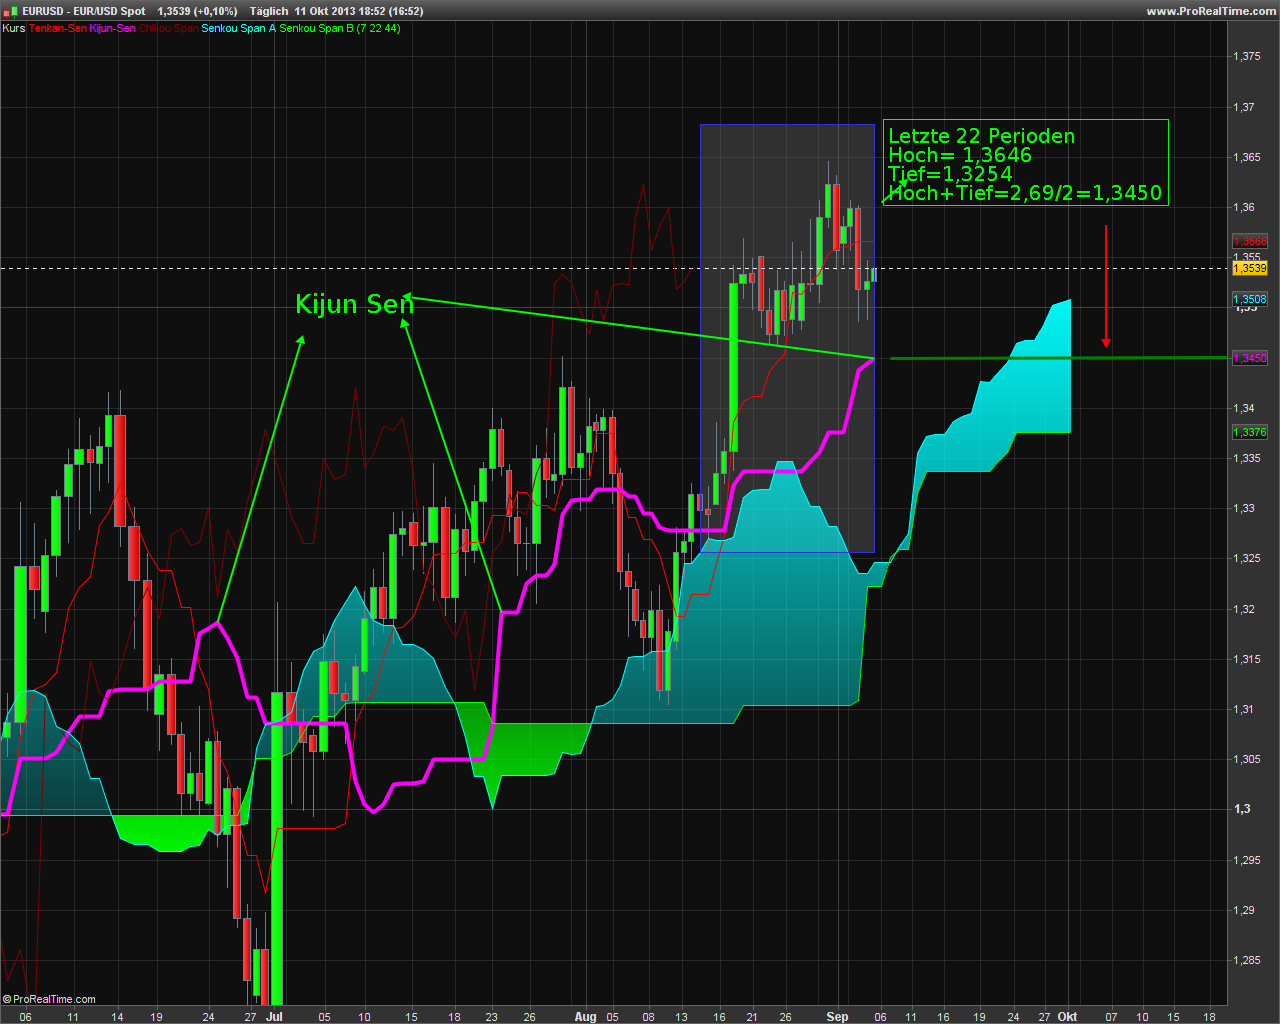Viewport: 1280px width, 1024px height.
Task: Select the Tenkan-Sen legend label
Action: pos(58,28)
